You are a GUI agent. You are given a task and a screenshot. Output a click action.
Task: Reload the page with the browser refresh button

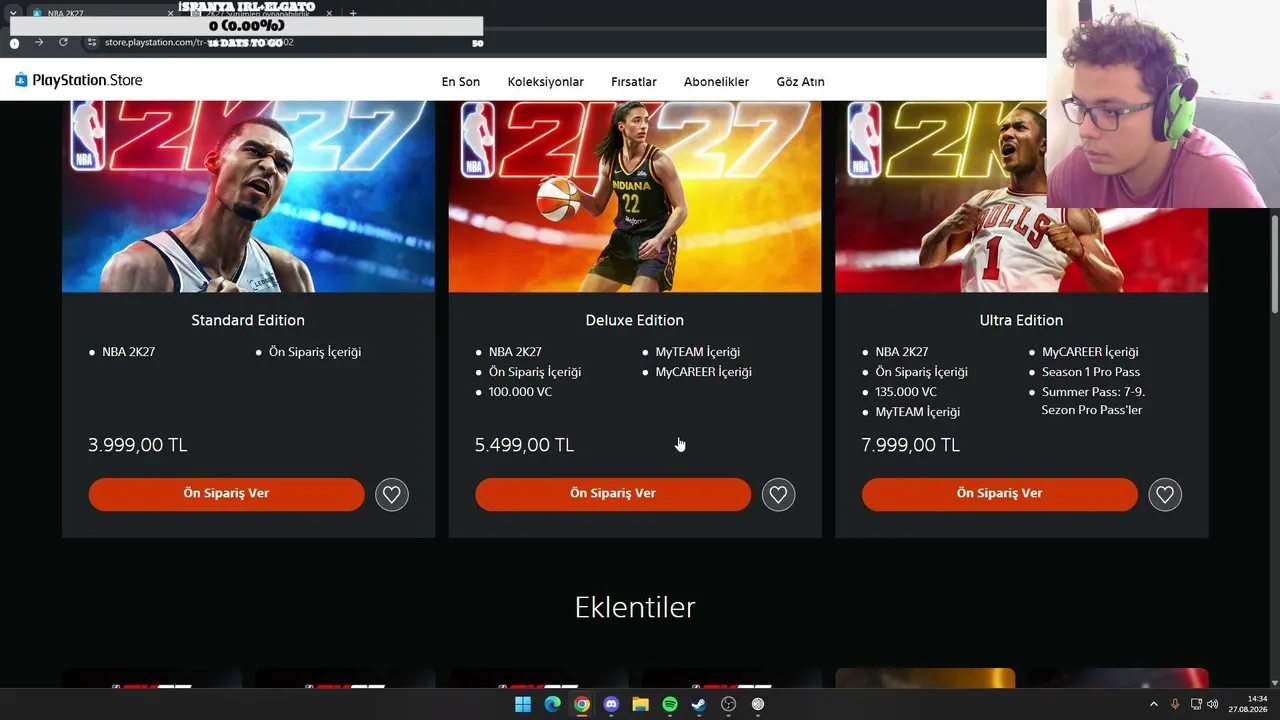63,42
